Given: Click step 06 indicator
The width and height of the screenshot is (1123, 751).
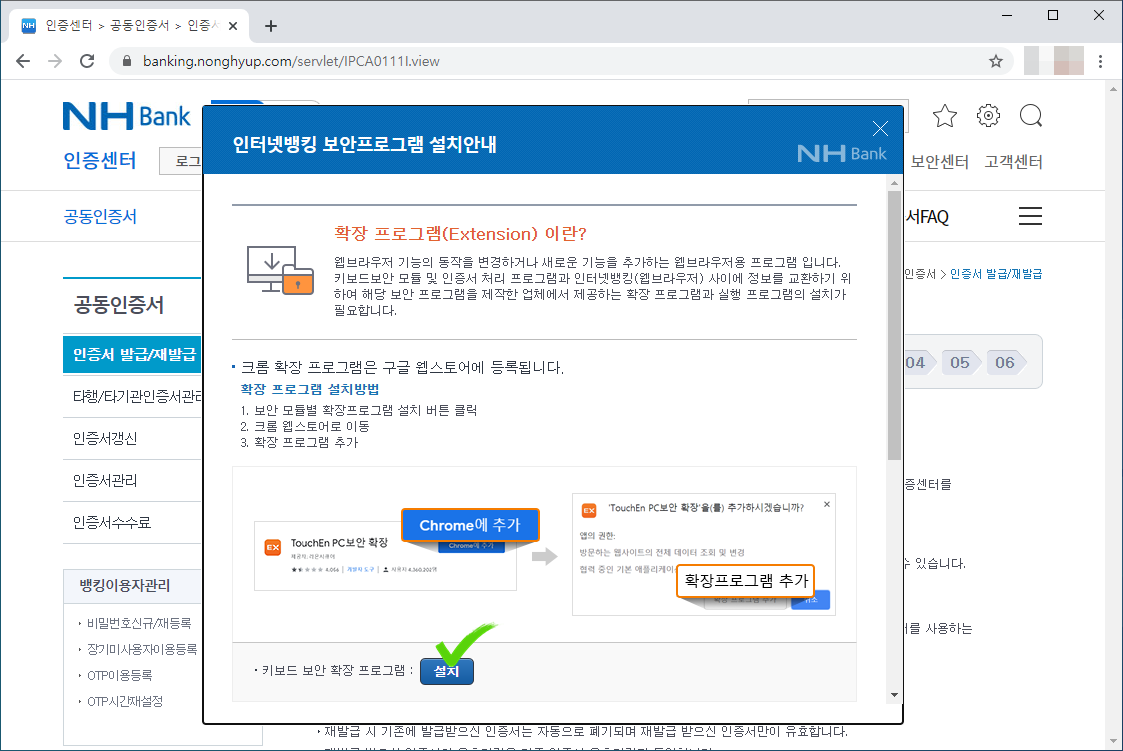Looking at the screenshot, I should pyautogui.click(x=1005, y=362).
